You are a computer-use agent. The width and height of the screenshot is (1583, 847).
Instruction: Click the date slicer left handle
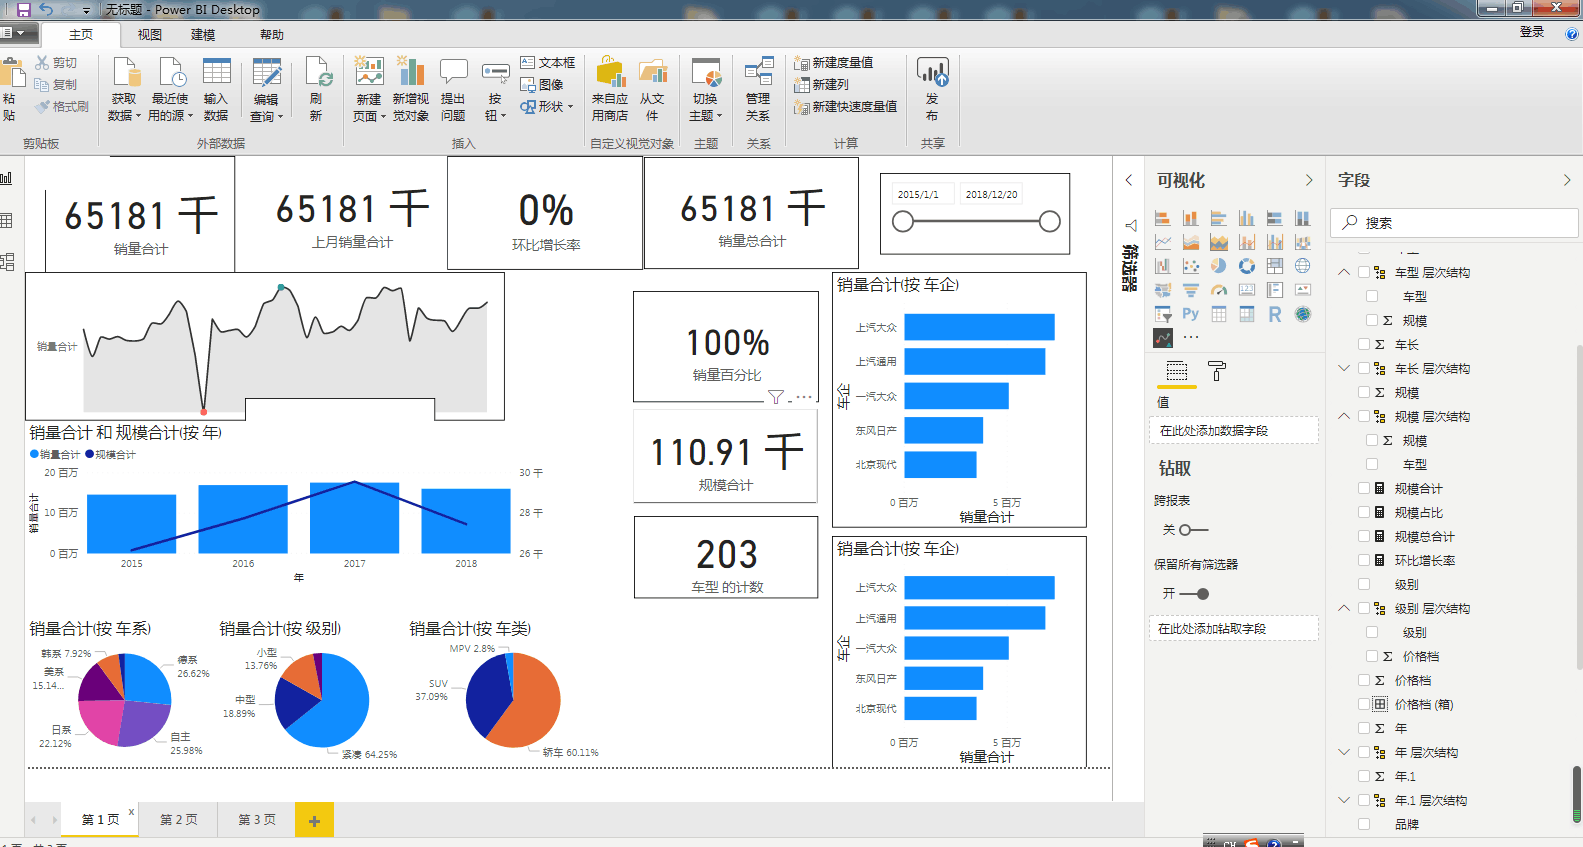coord(903,221)
